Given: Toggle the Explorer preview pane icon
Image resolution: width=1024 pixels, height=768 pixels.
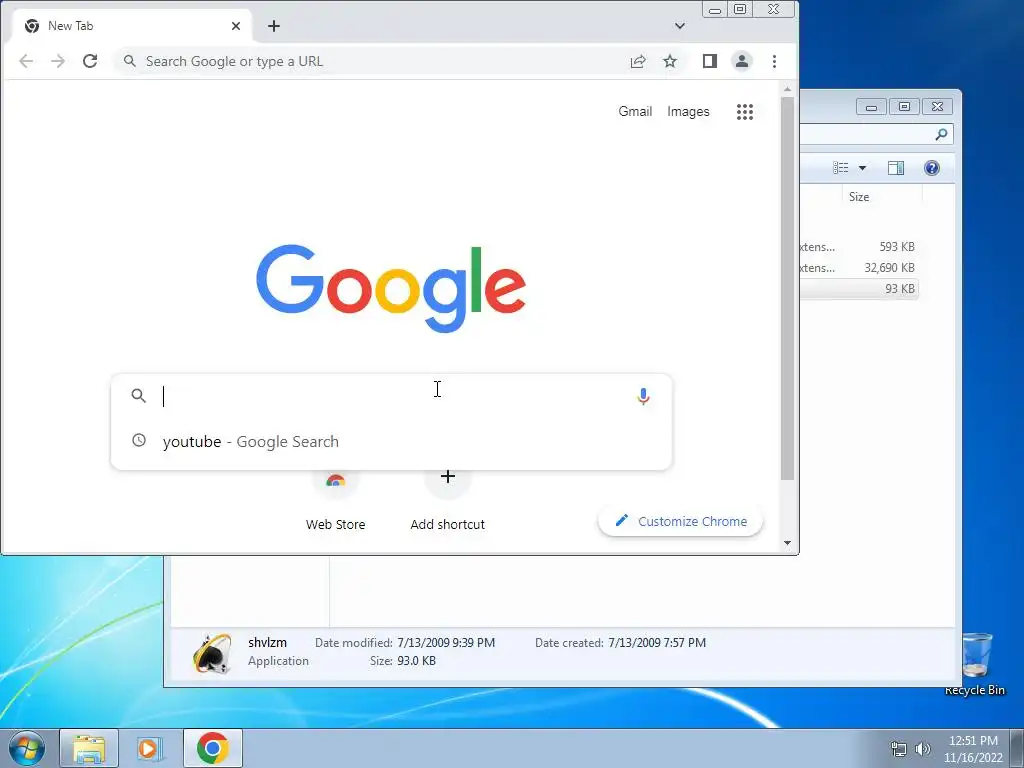Looking at the screenshot, I should (x=896, y=168).
